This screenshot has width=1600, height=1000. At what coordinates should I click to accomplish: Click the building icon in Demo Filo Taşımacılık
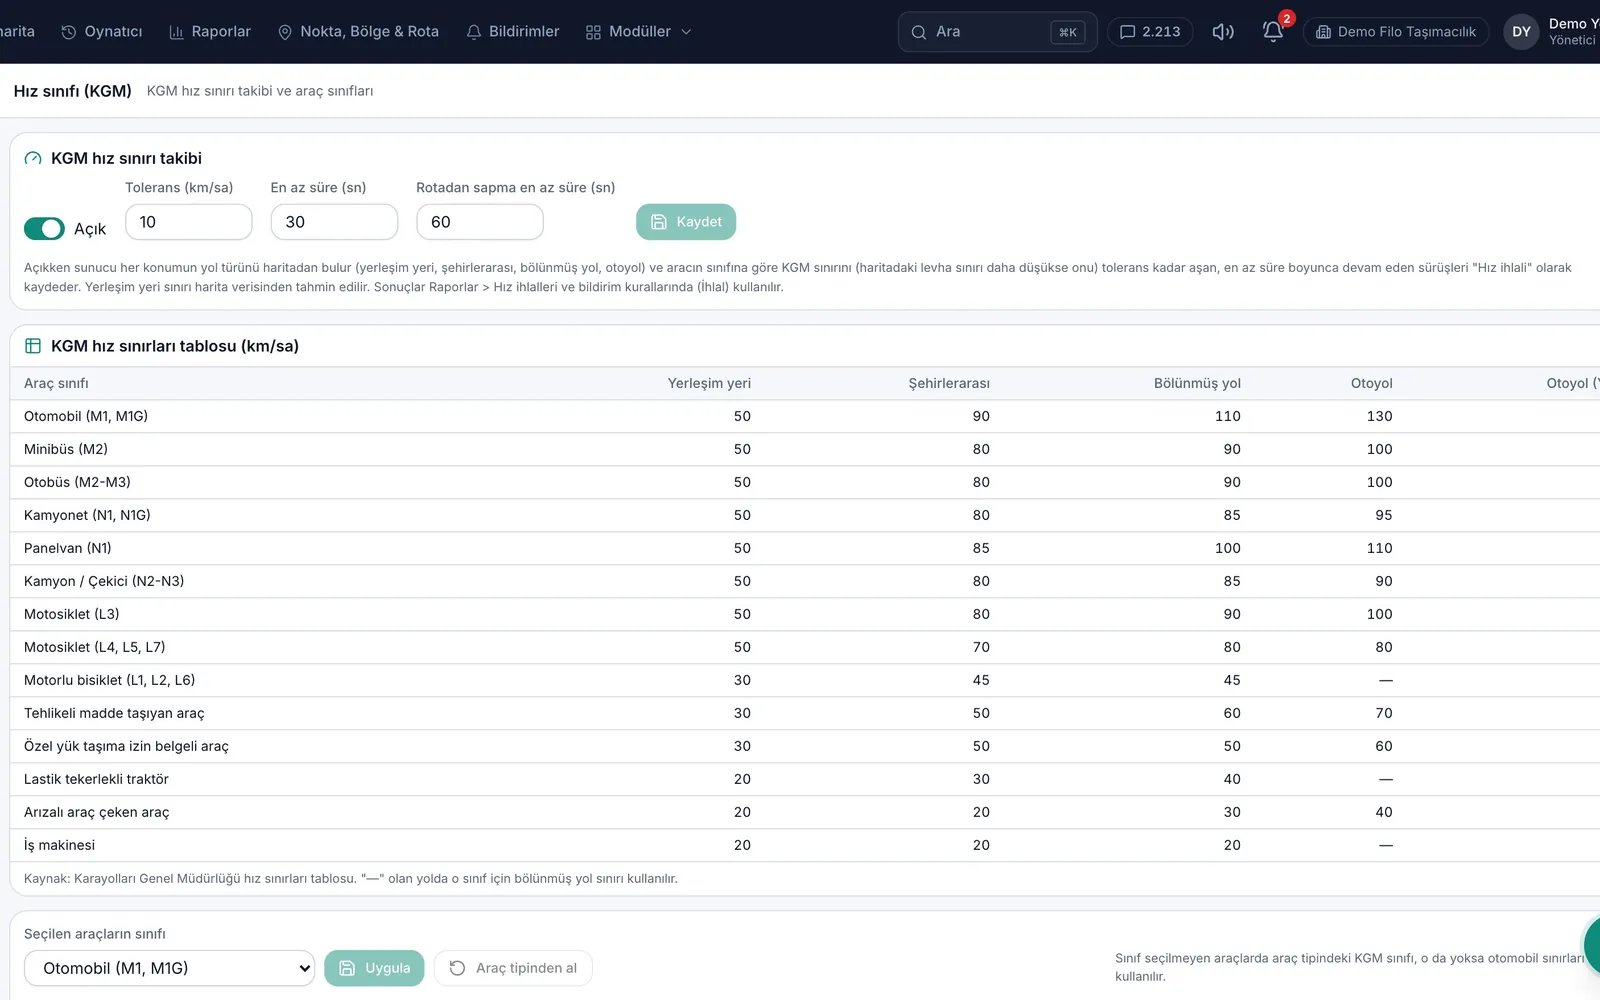point(1323,32)
